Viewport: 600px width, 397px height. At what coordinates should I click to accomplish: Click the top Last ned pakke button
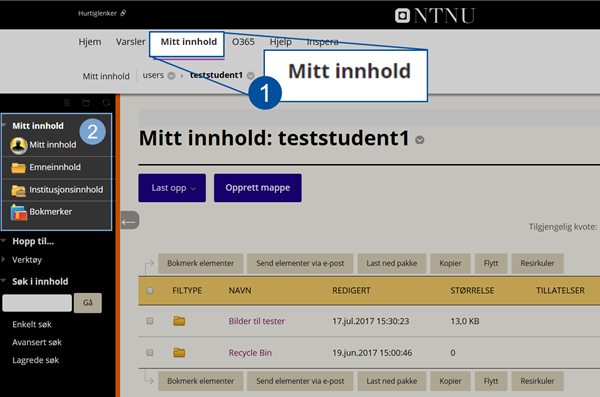392,263
